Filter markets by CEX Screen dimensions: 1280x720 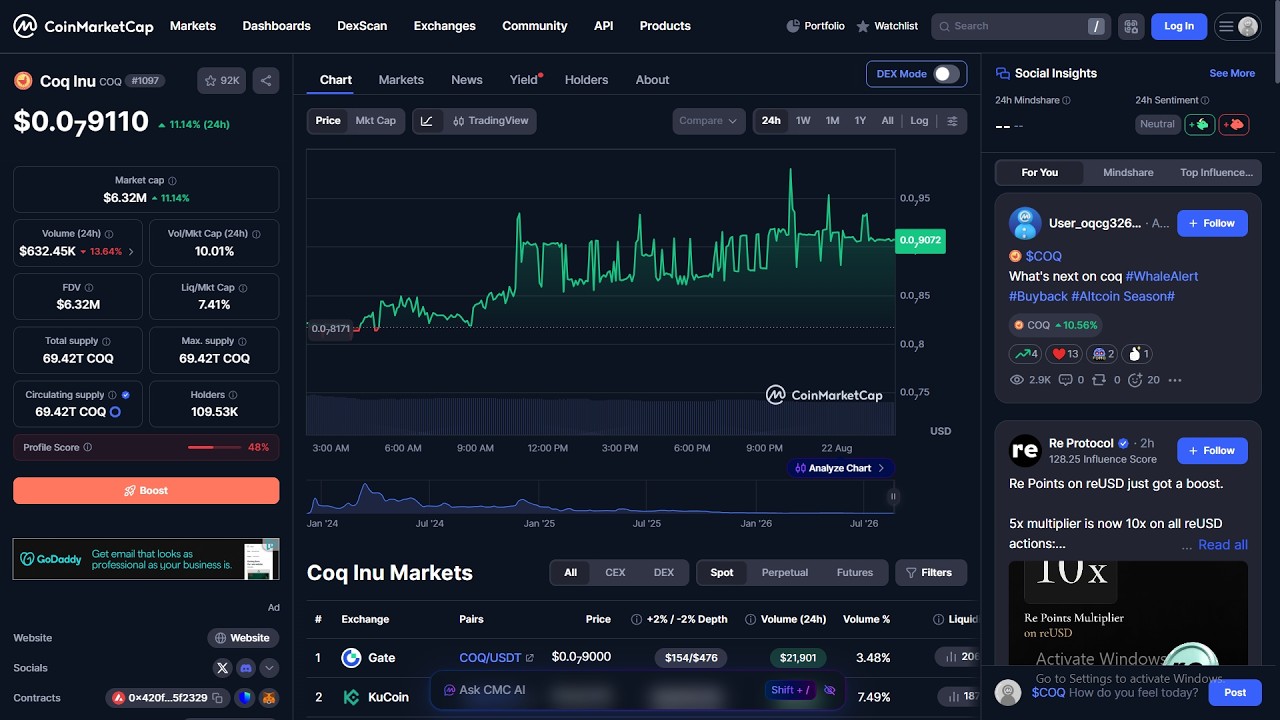pyautogui.click(x=615, y=573)
